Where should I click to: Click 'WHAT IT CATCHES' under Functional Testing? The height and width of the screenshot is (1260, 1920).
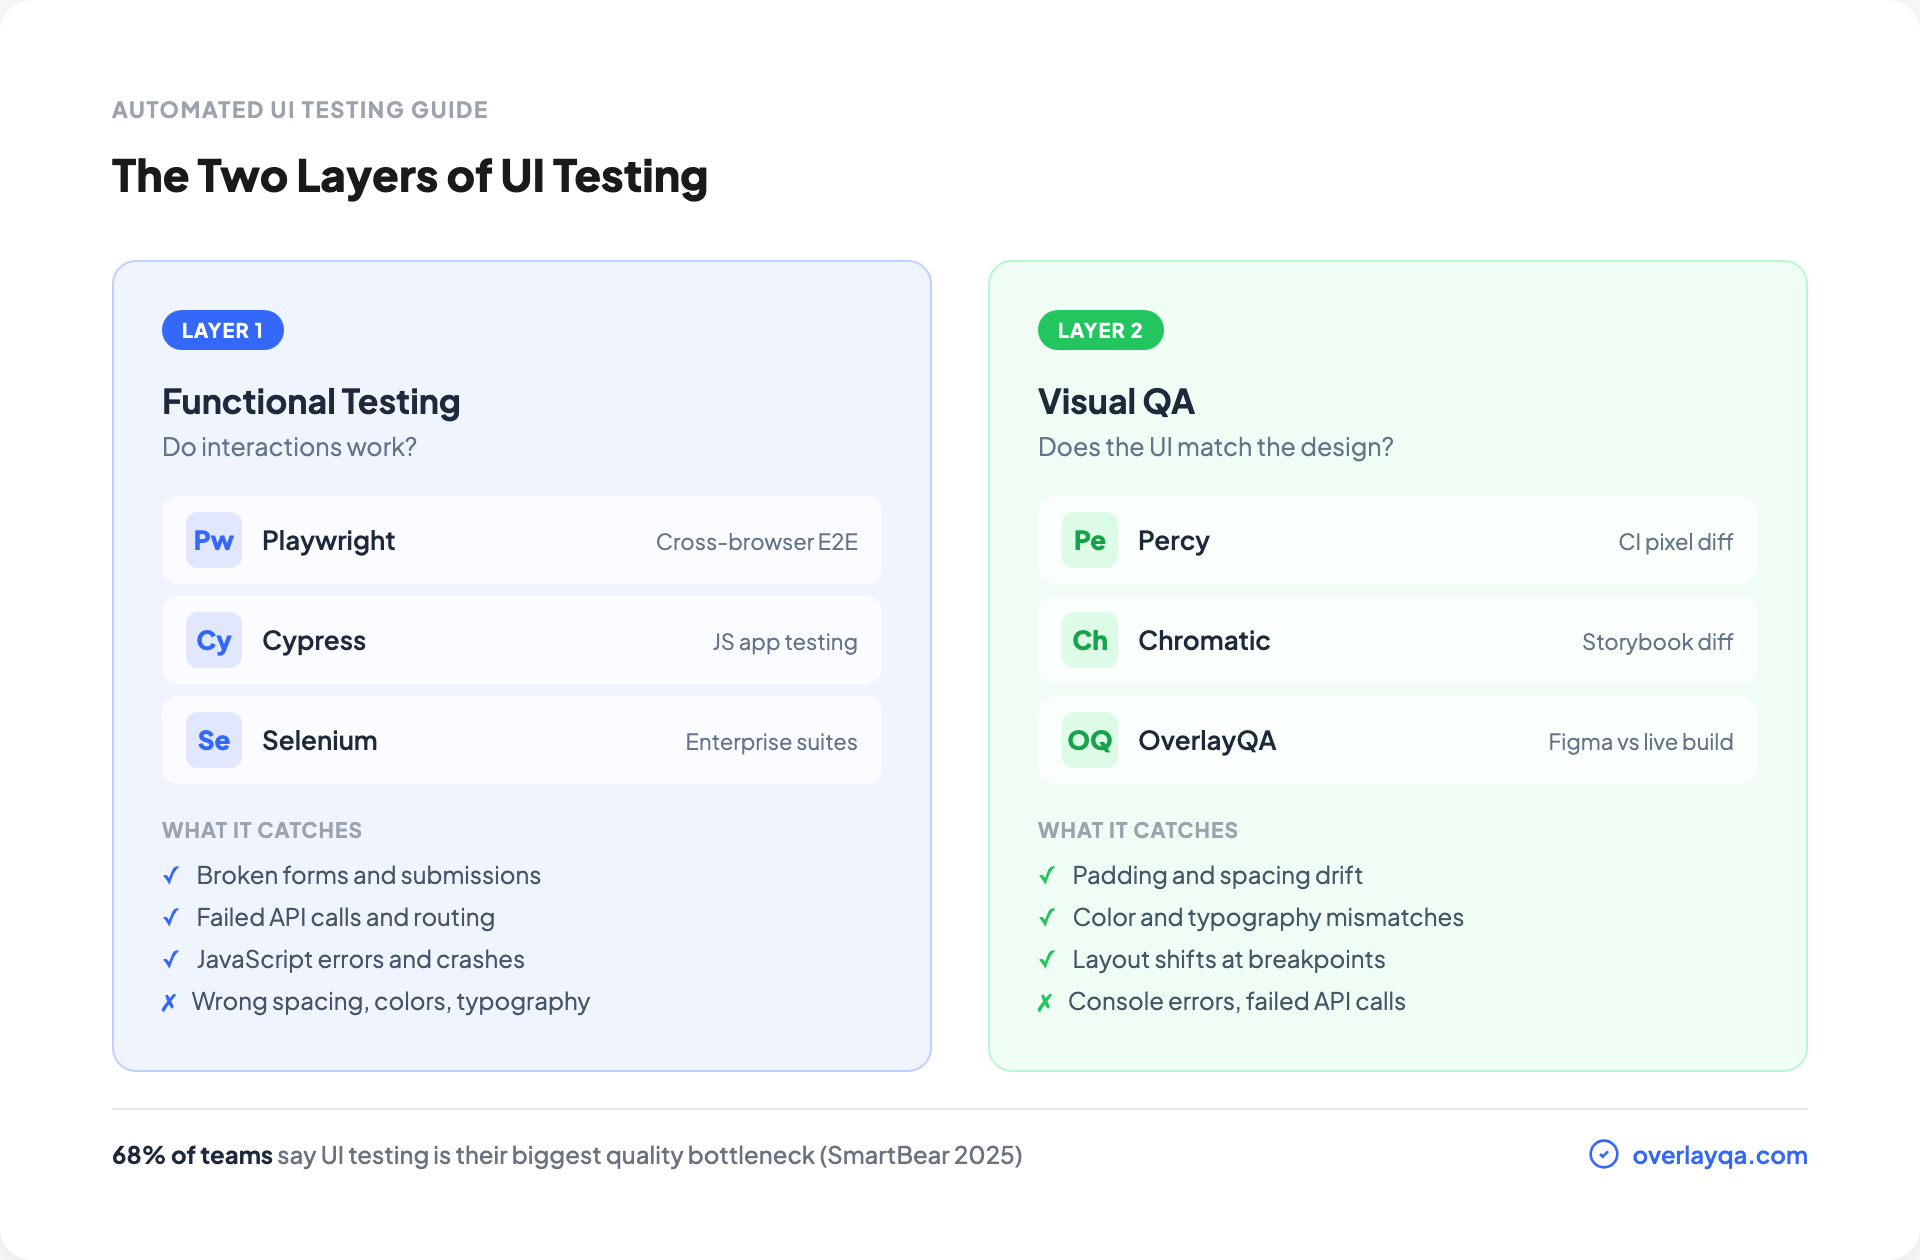tap(262, 830)
